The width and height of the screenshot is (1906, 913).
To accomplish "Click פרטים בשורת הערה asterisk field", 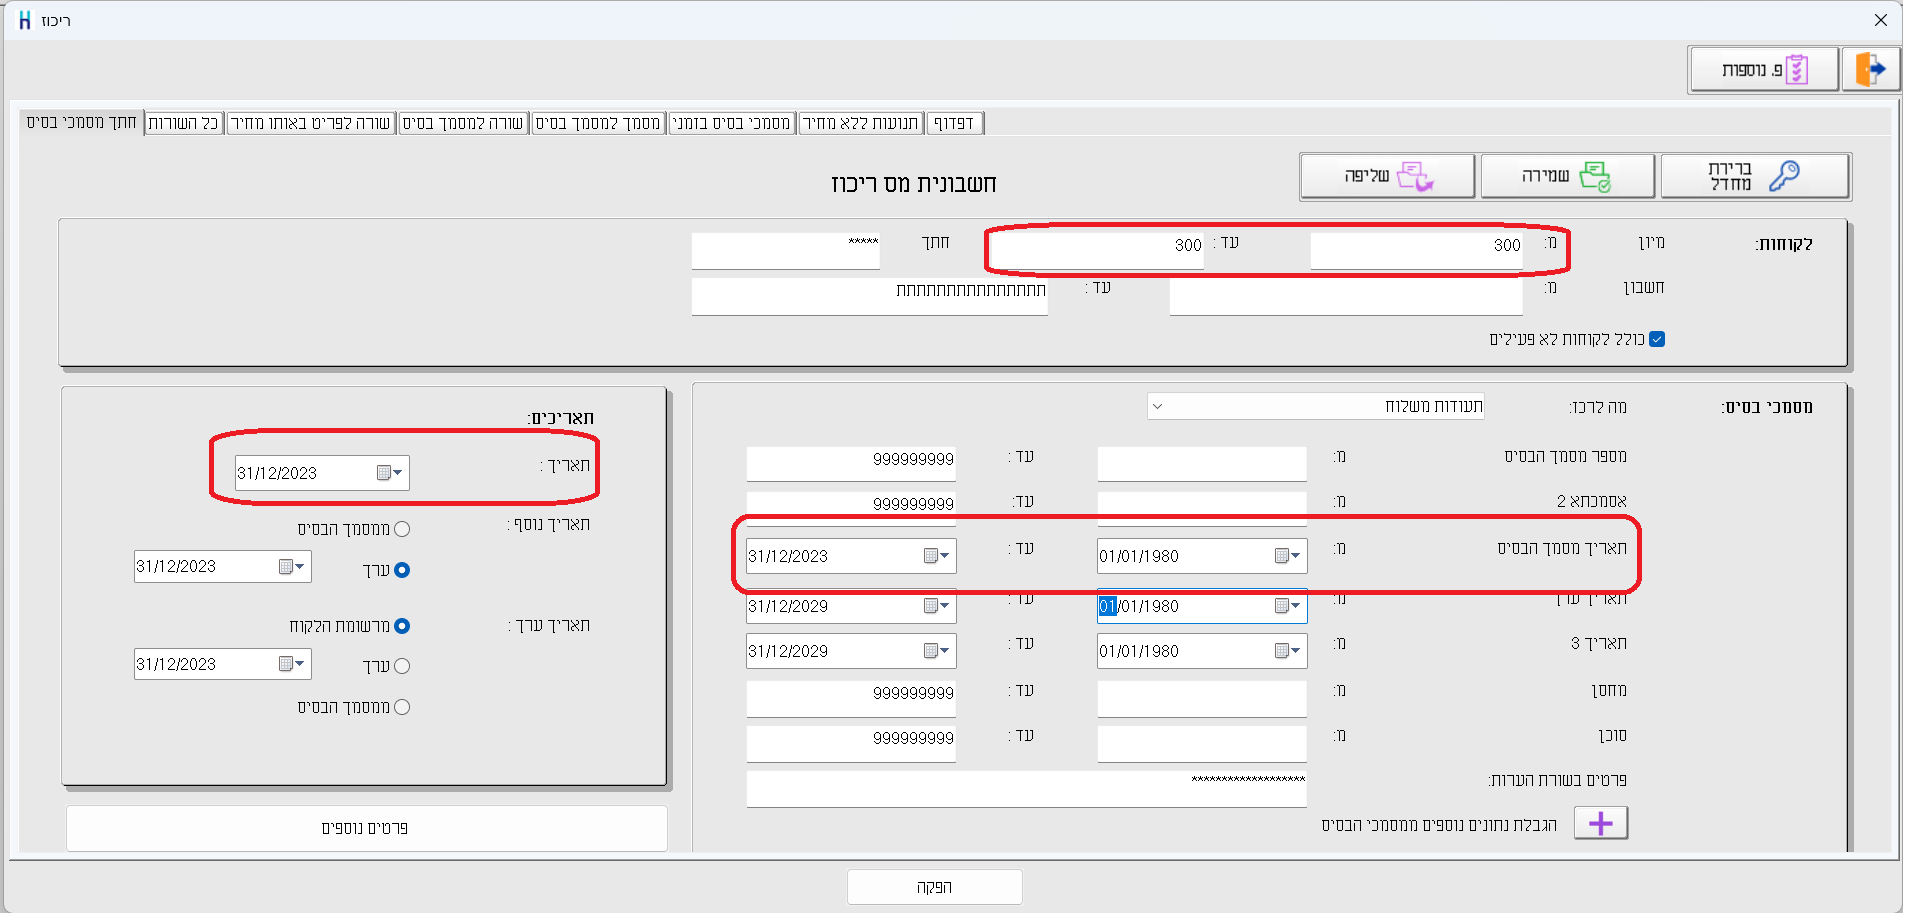I will pyautogui.click(x=1026, y=788).
